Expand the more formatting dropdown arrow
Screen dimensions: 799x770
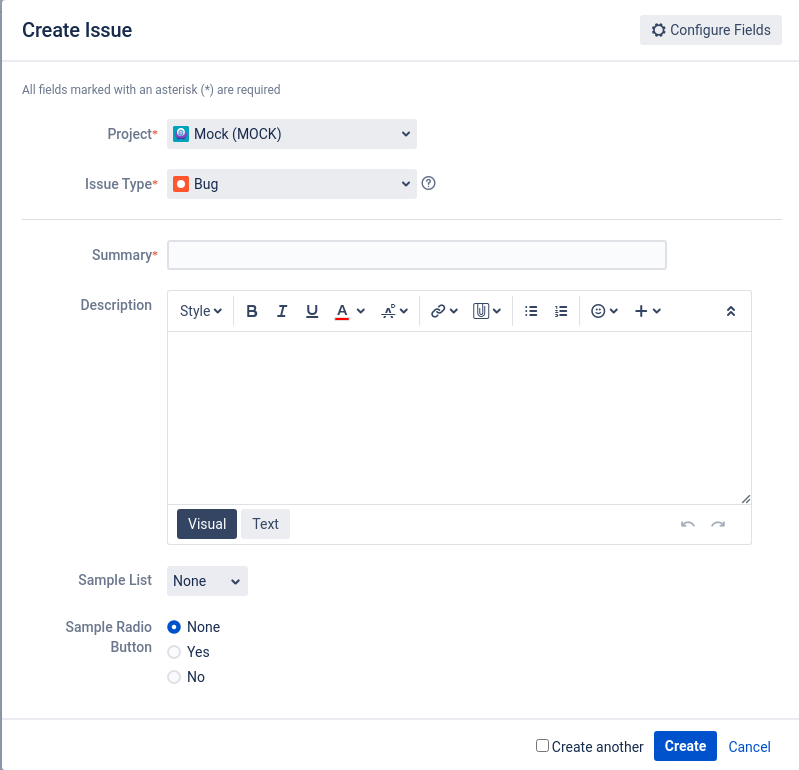pos(404,311)
